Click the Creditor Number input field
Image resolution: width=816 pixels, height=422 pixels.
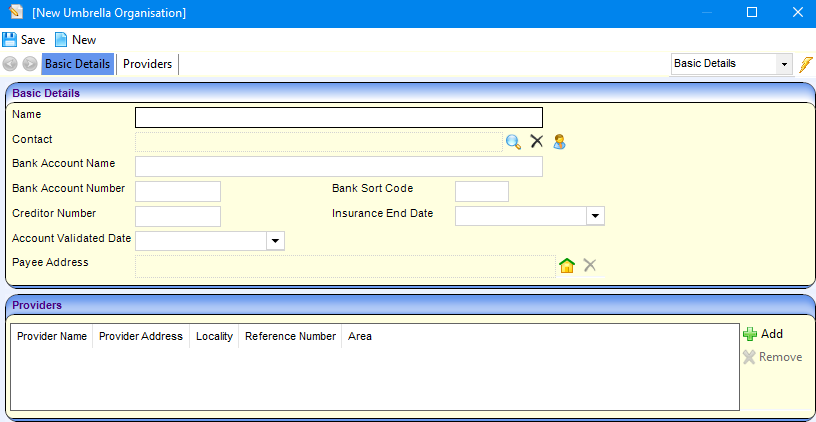point(177,216)
